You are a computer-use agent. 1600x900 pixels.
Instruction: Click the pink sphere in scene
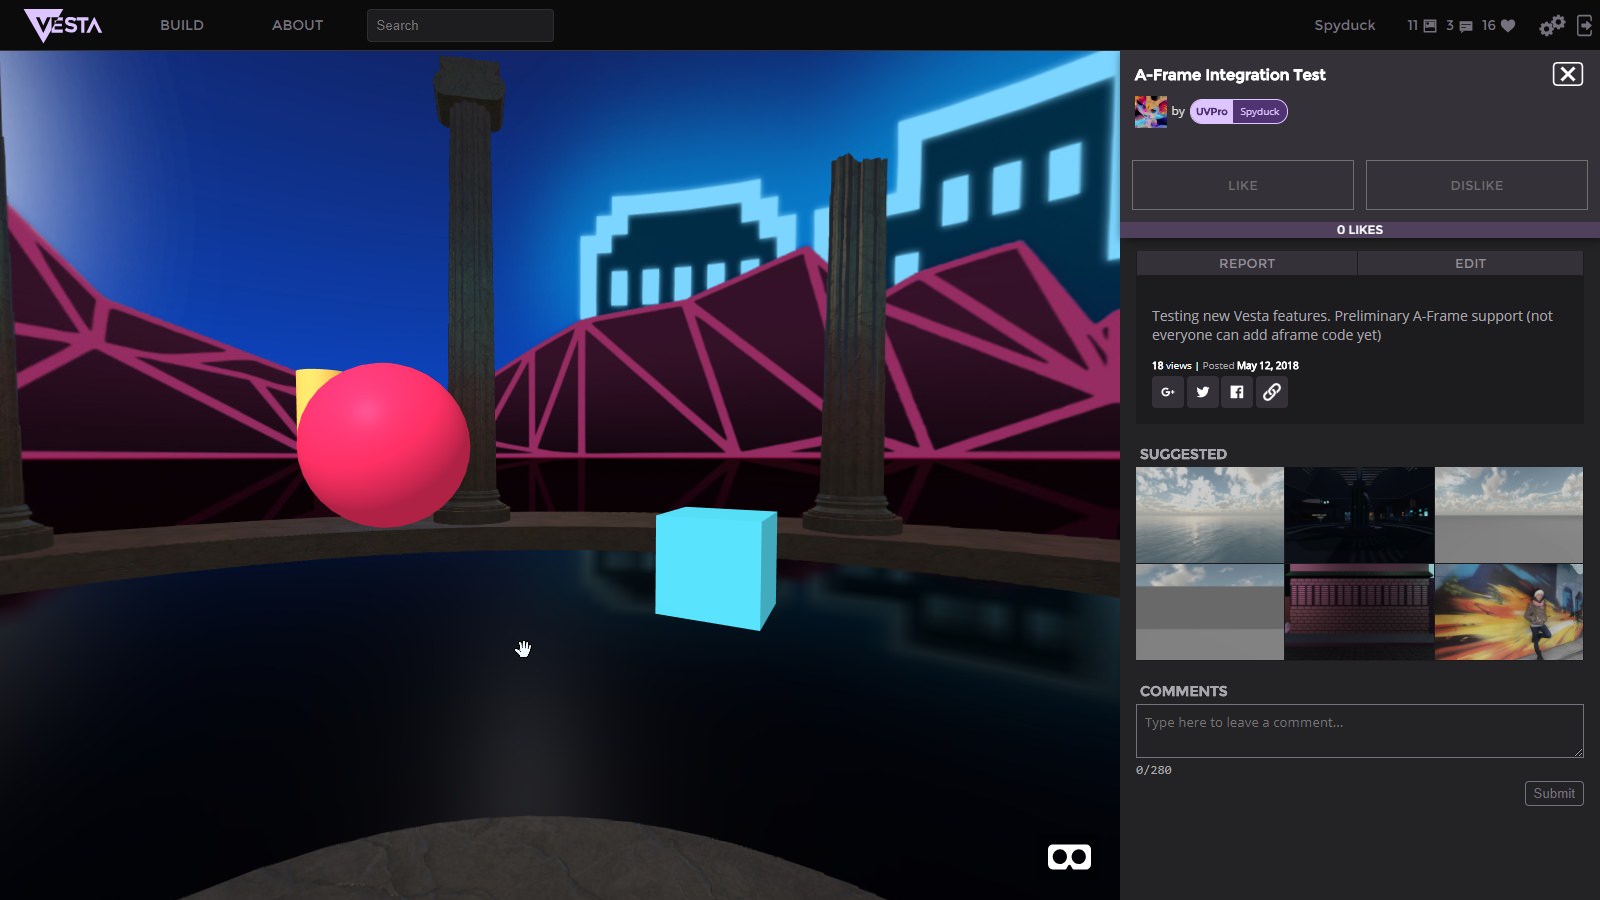[383, 445]
